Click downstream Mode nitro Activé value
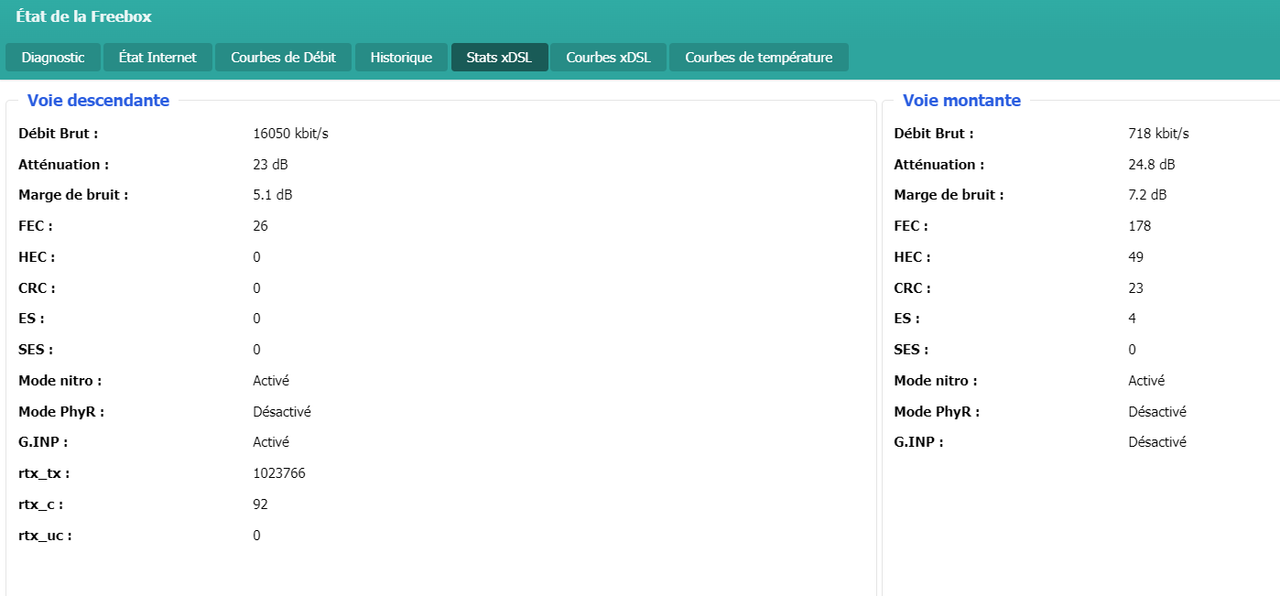 271,380
